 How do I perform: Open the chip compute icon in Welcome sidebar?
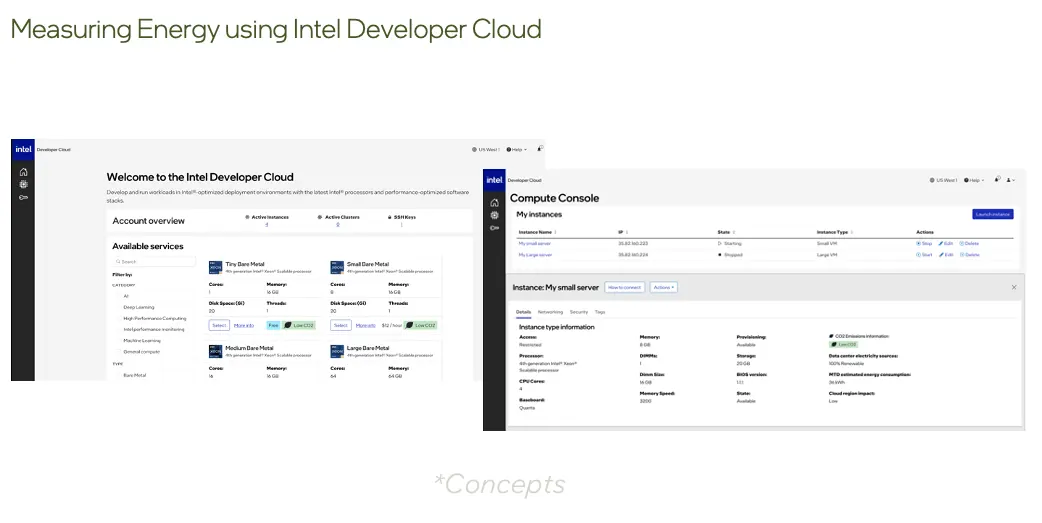(x=23, y=185)
